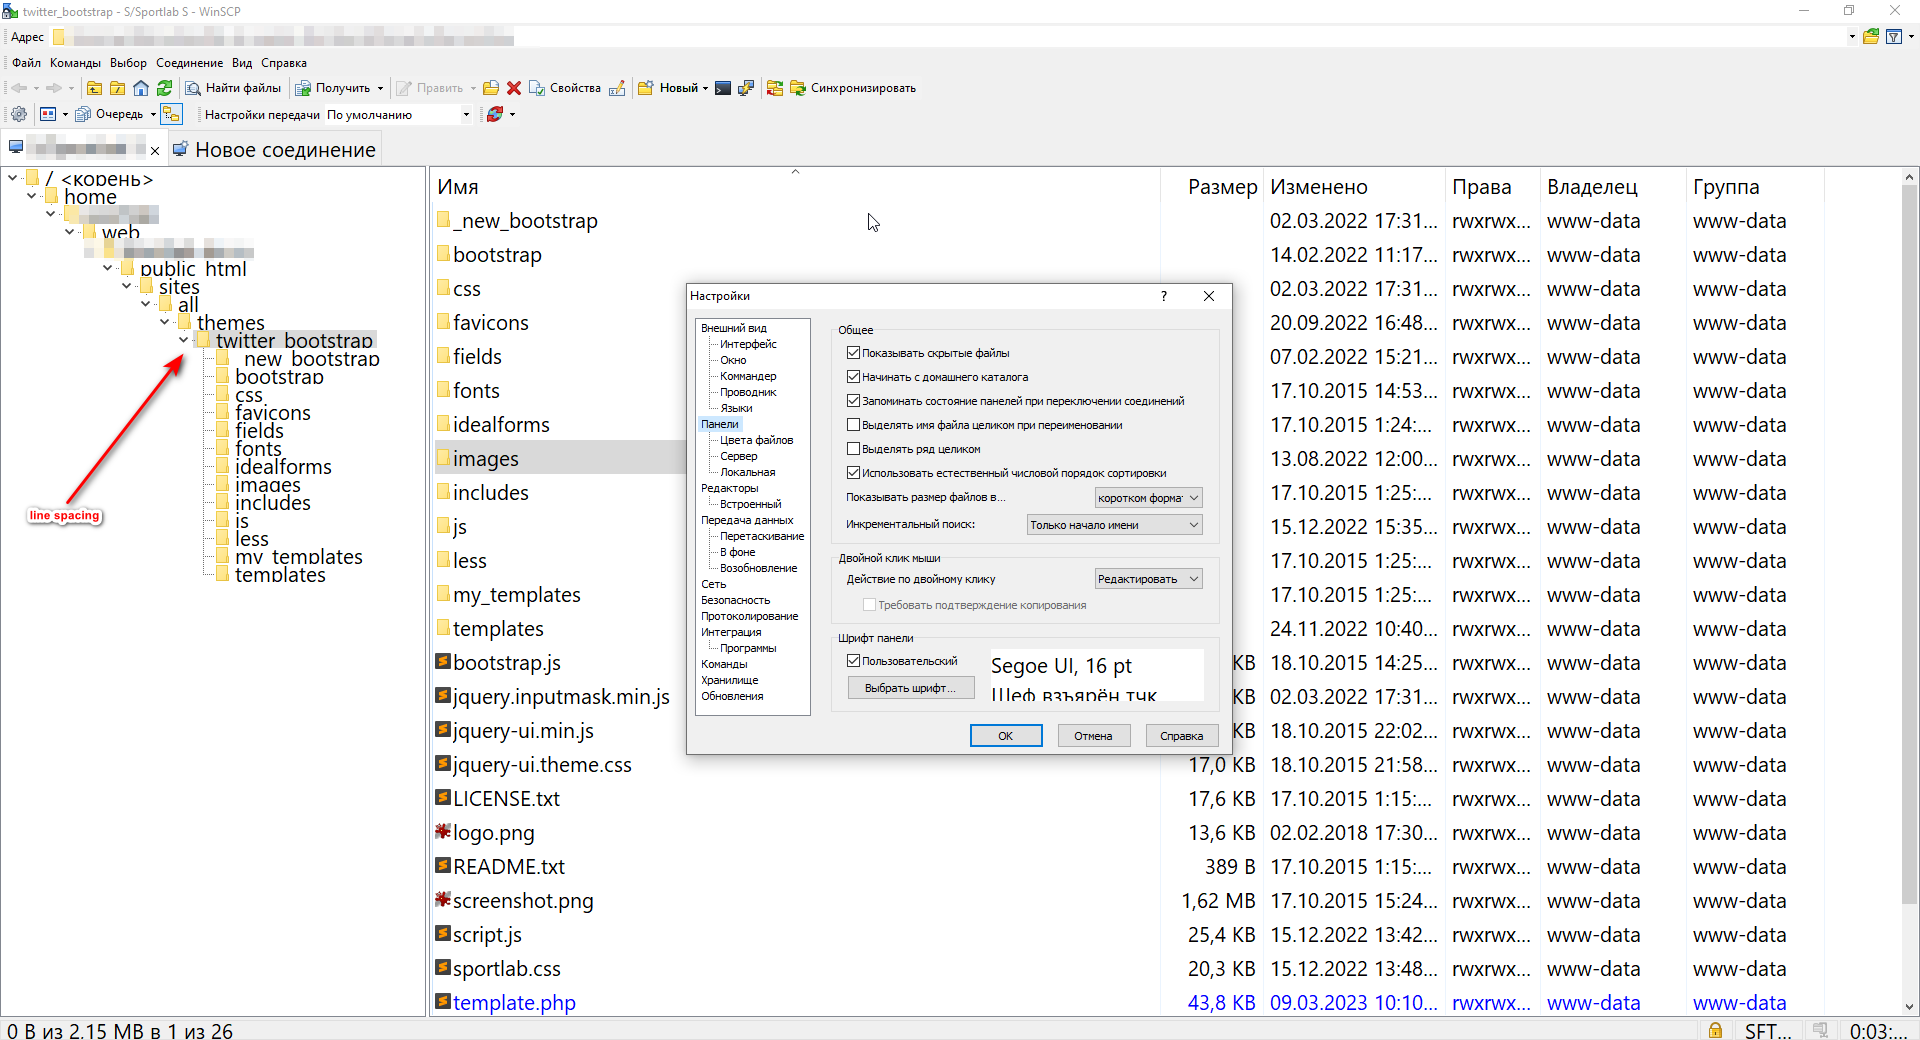This screenshot has width=1920, height=1040.
Task: Click the parent directory folder icon
Action: coord(94,88)
